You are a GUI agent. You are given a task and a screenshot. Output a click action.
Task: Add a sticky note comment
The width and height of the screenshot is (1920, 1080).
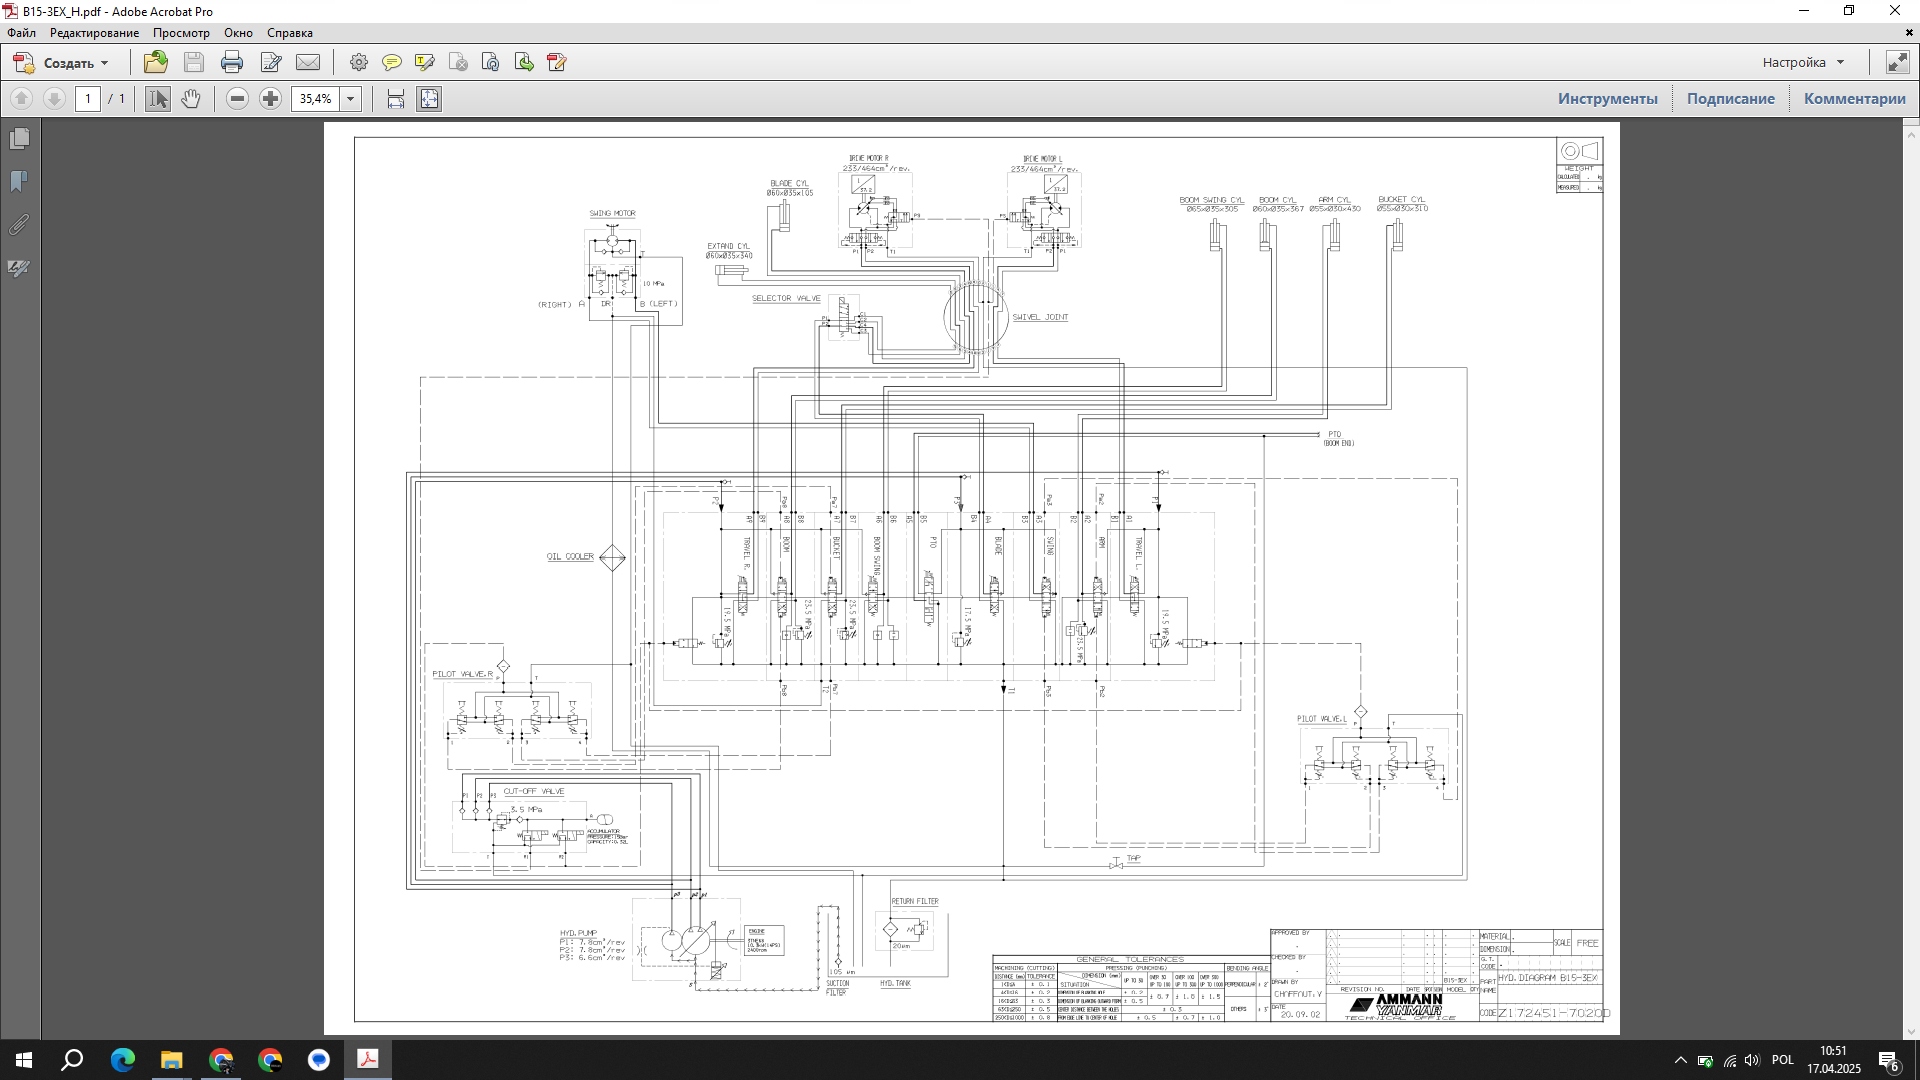(x=392, y=63)
